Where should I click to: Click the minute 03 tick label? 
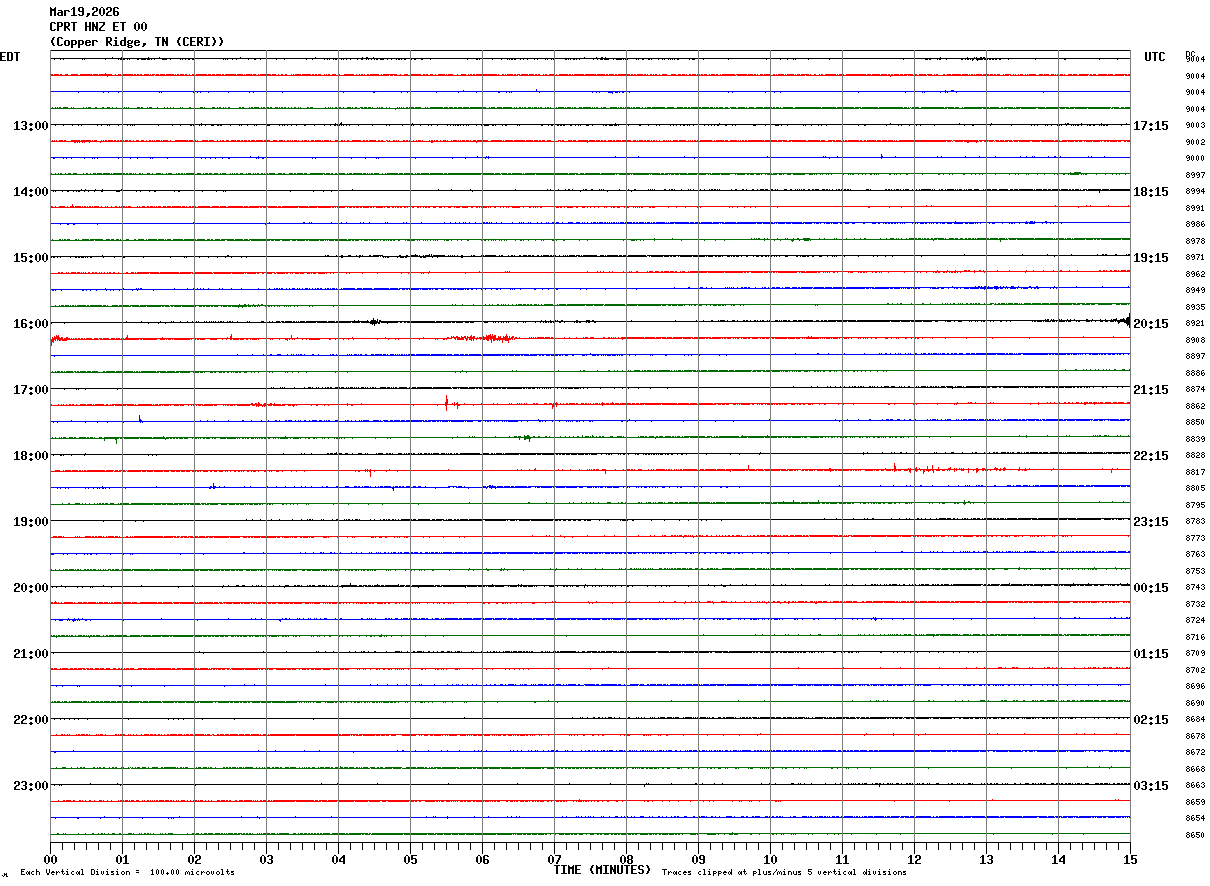(266, 859)
